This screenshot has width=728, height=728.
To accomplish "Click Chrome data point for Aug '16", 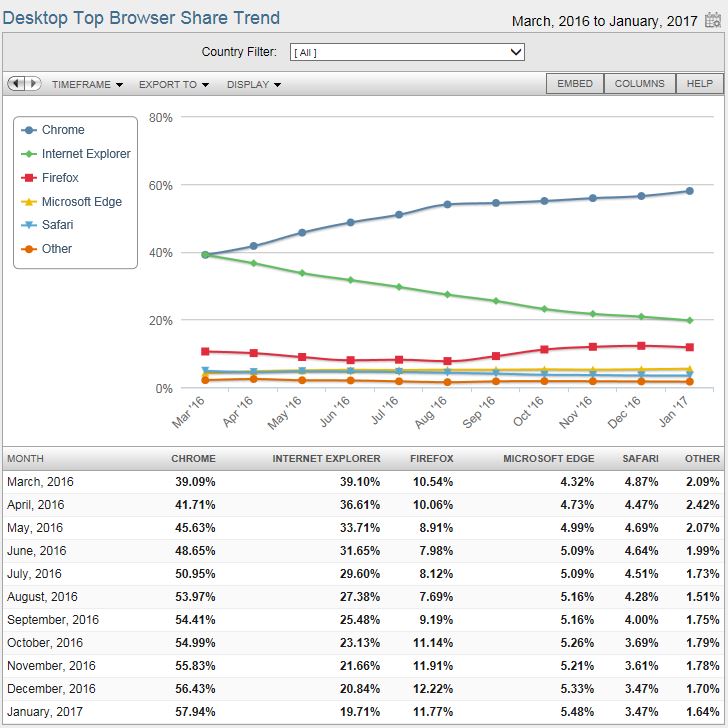I will coord(447,205).
